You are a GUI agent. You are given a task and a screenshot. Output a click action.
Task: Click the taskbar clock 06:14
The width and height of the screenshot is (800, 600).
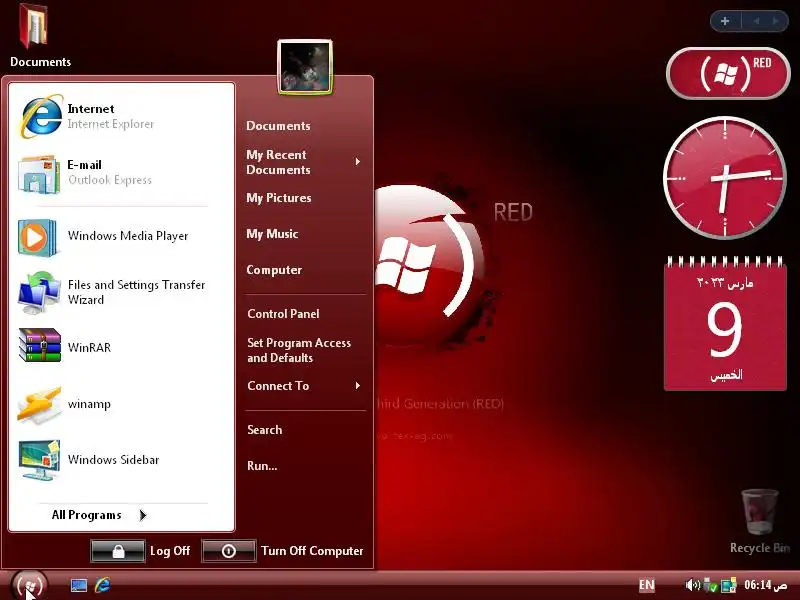[765, 585]
